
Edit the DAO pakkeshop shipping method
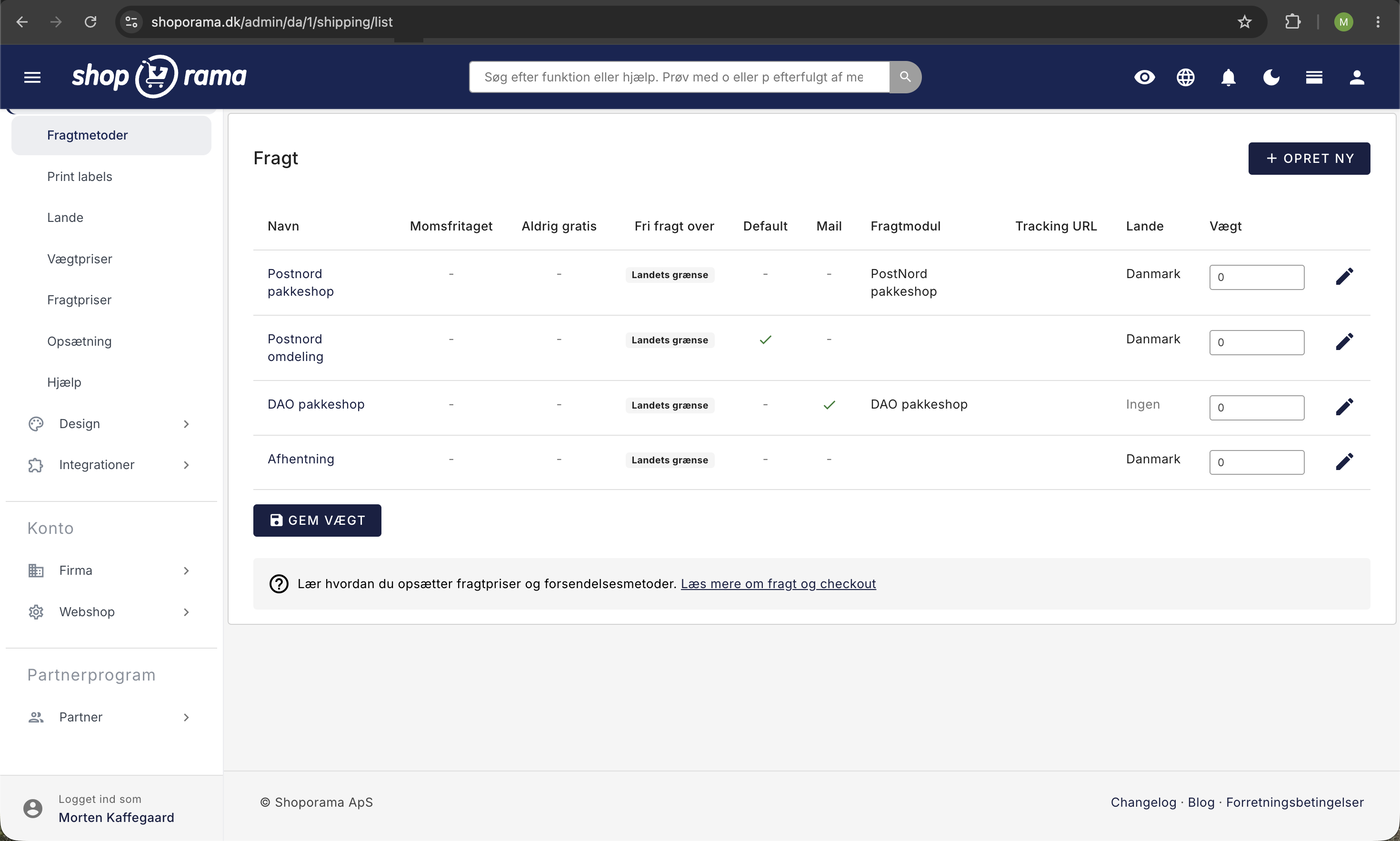(1345, 407)
